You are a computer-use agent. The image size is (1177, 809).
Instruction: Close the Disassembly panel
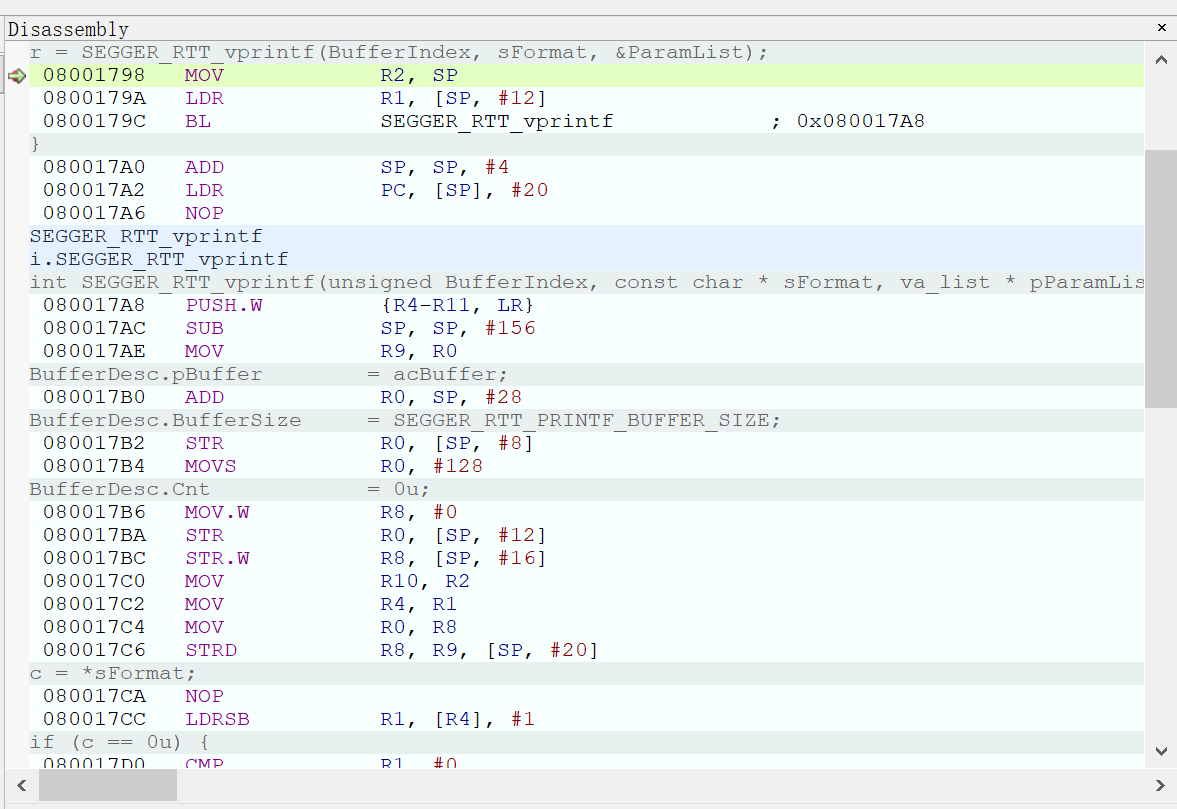1161,29
